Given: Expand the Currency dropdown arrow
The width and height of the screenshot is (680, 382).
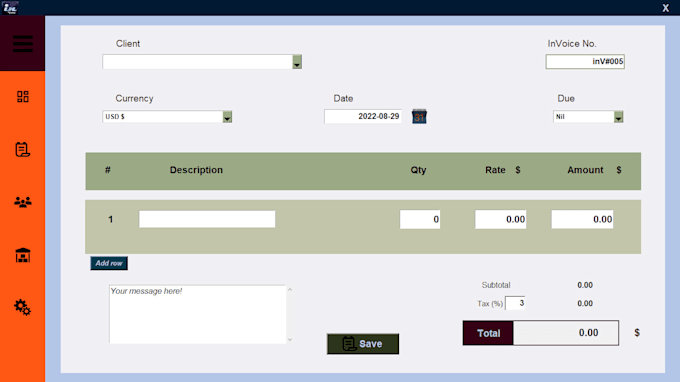Looking at the screenshot, I should [227, 117].
